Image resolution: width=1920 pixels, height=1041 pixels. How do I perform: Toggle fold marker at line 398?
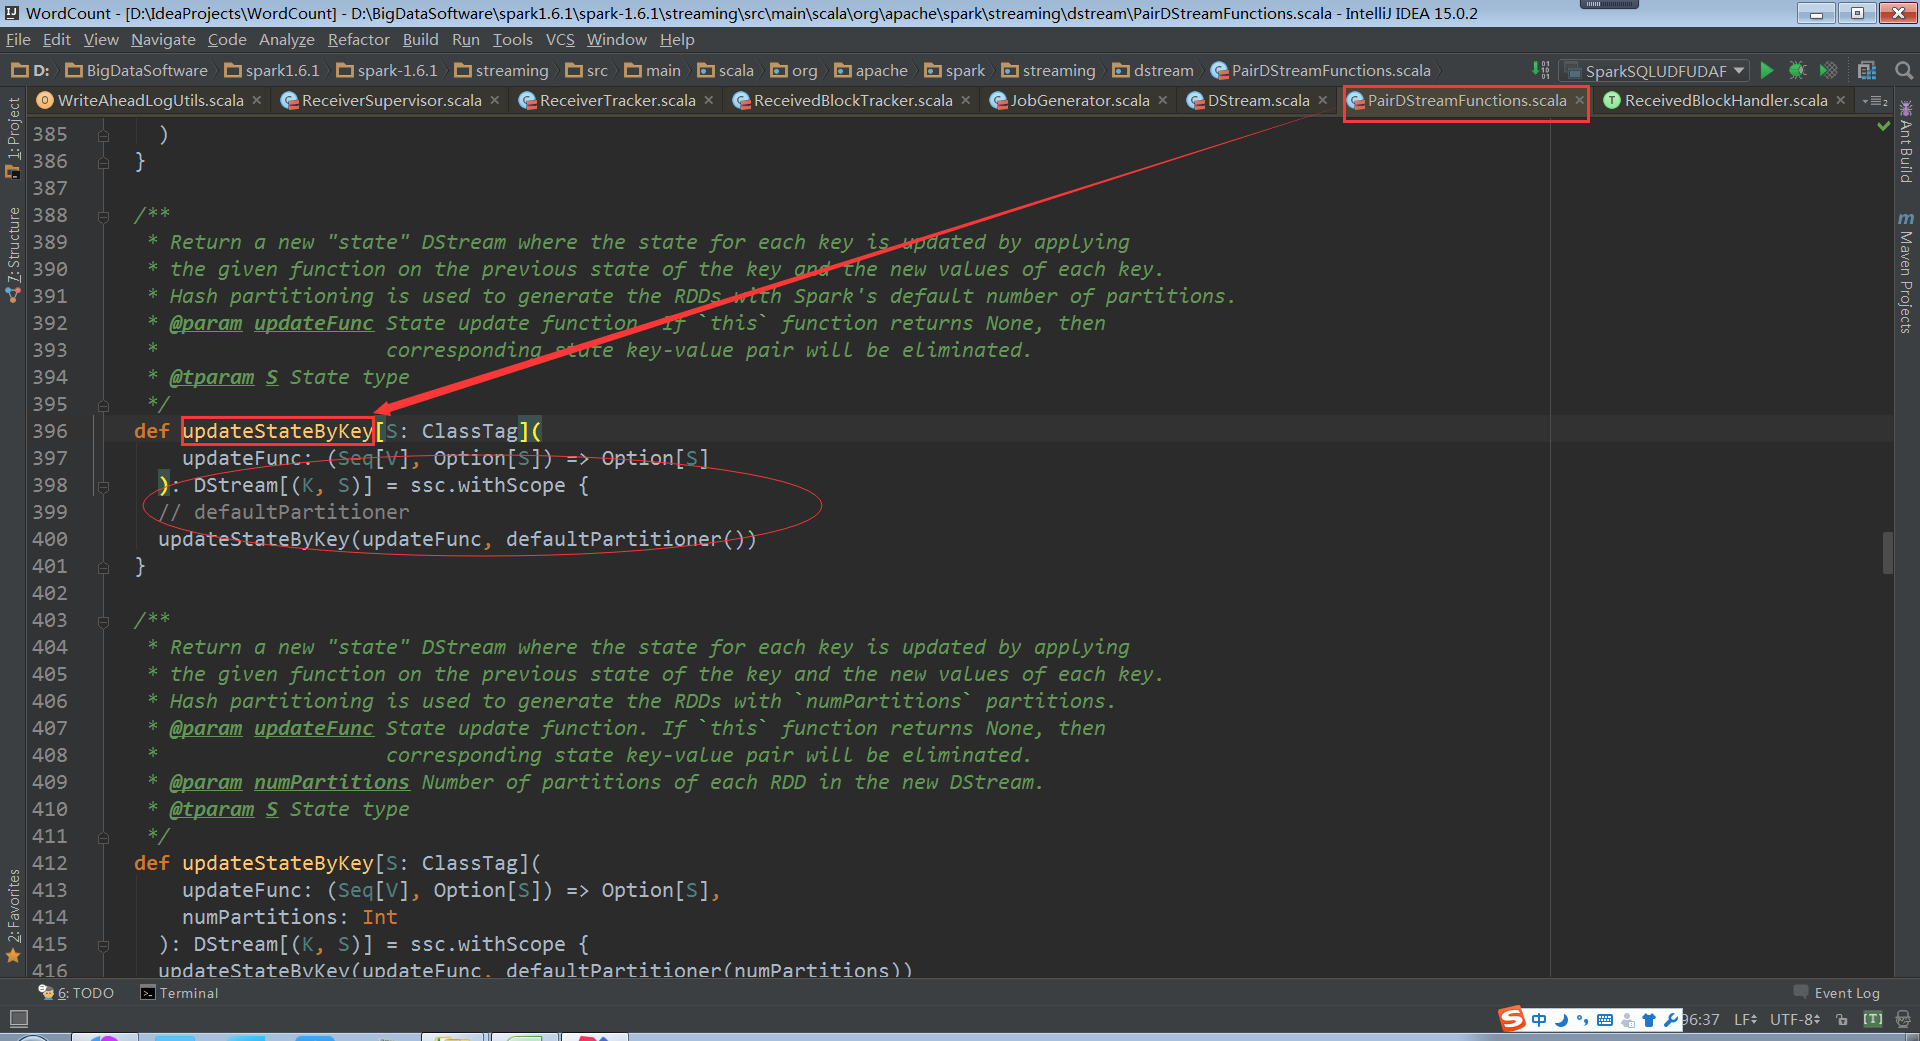(x=103, y=486)
